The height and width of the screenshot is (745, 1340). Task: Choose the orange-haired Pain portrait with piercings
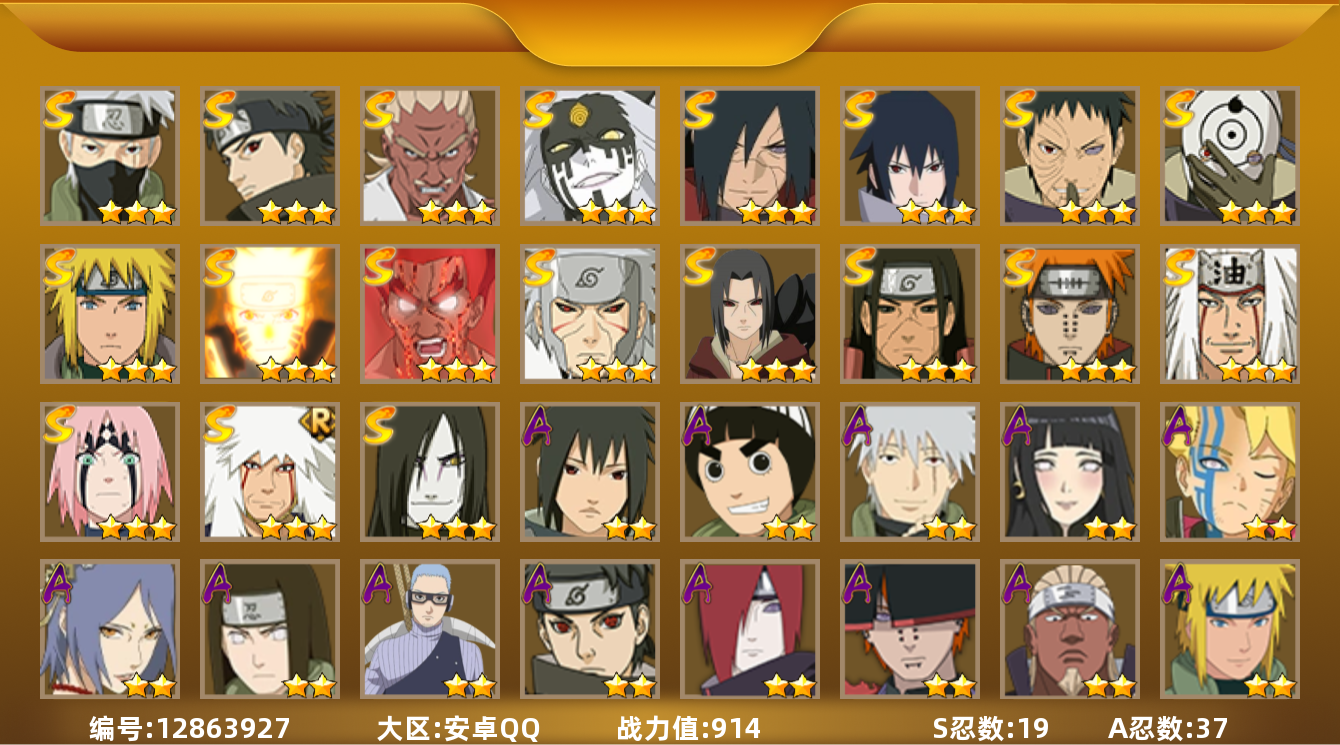1069,313
